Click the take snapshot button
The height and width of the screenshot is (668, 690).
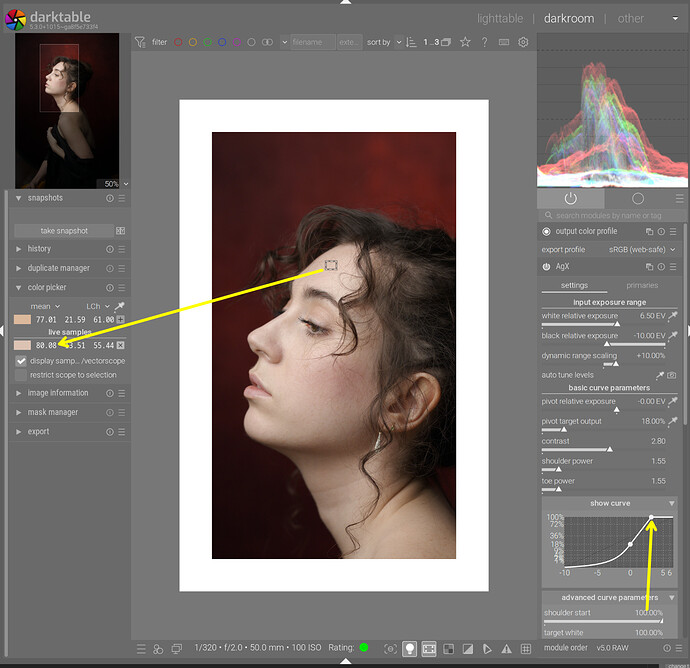(64, 231)
